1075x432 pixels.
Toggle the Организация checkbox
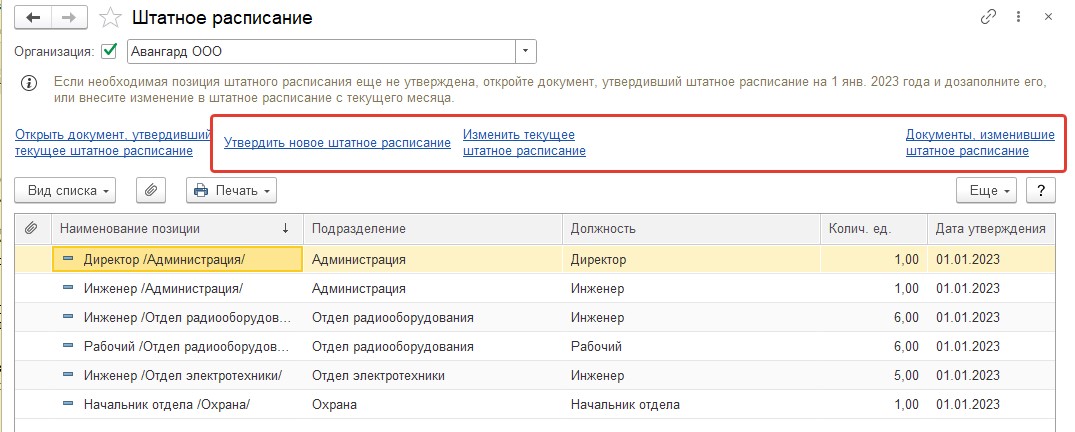click(108, 51)
